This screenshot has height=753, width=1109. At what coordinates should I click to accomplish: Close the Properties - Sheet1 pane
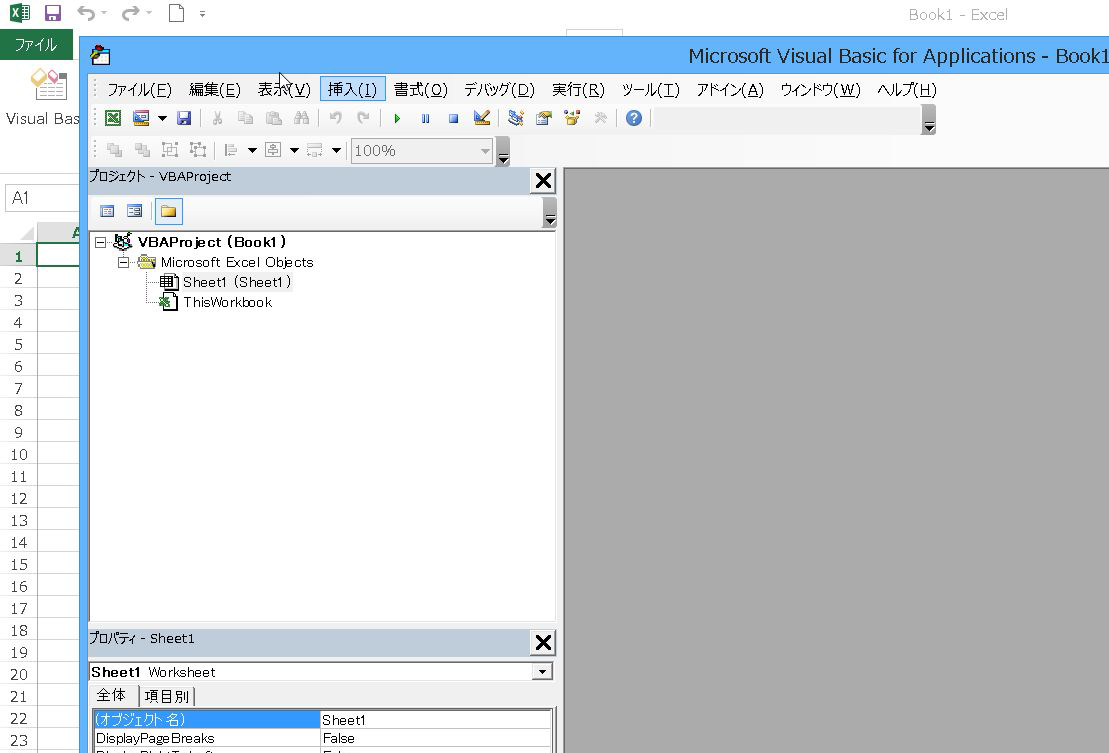(543, 643)
